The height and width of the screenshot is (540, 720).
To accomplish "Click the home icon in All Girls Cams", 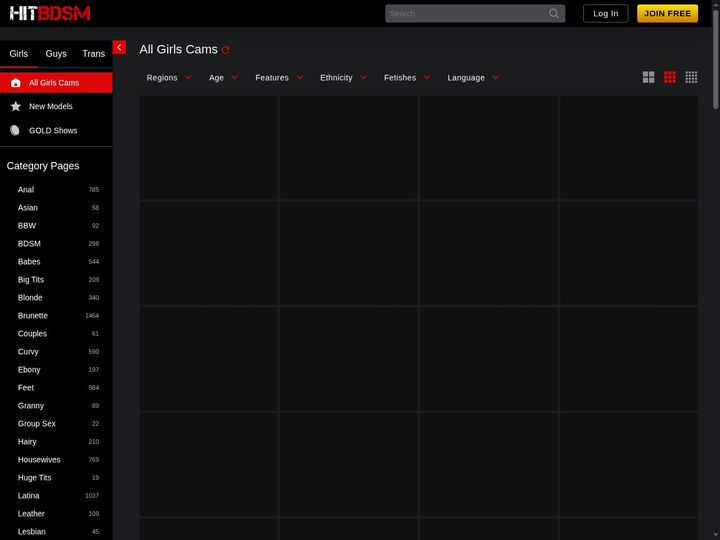I will (16, 83).
